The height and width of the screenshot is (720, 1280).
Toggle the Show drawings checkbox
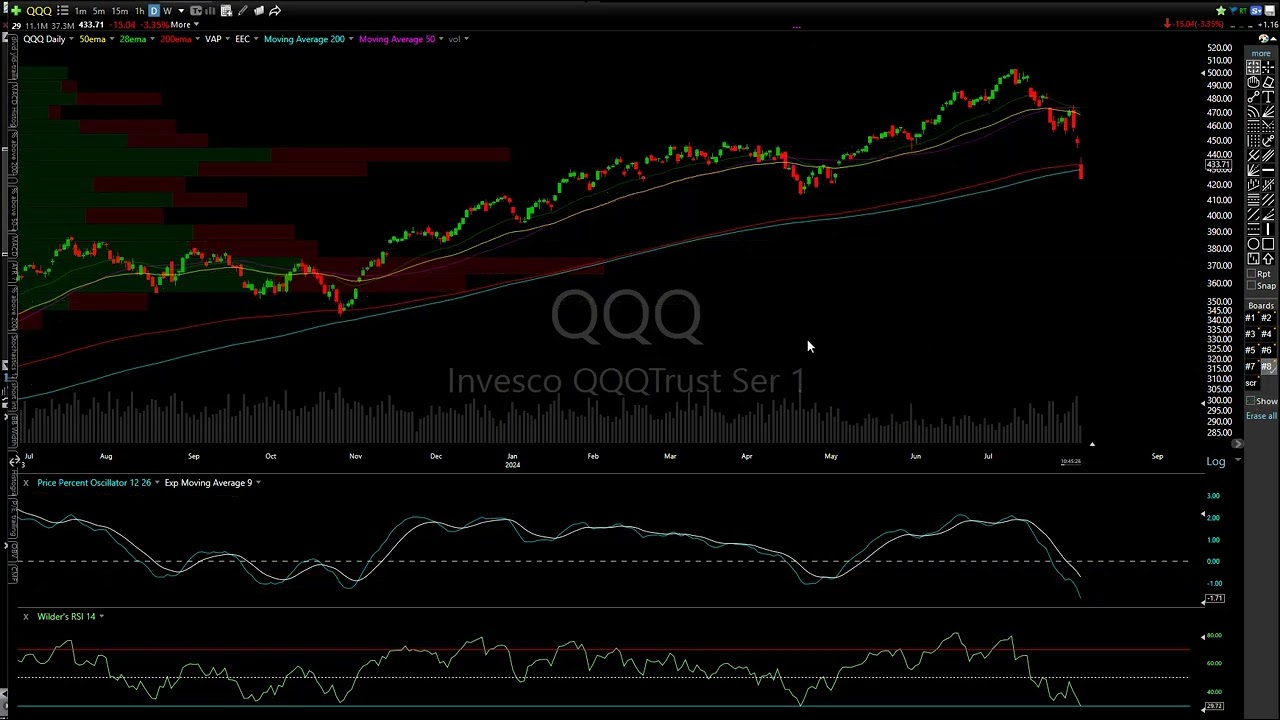click(1251, 400)
